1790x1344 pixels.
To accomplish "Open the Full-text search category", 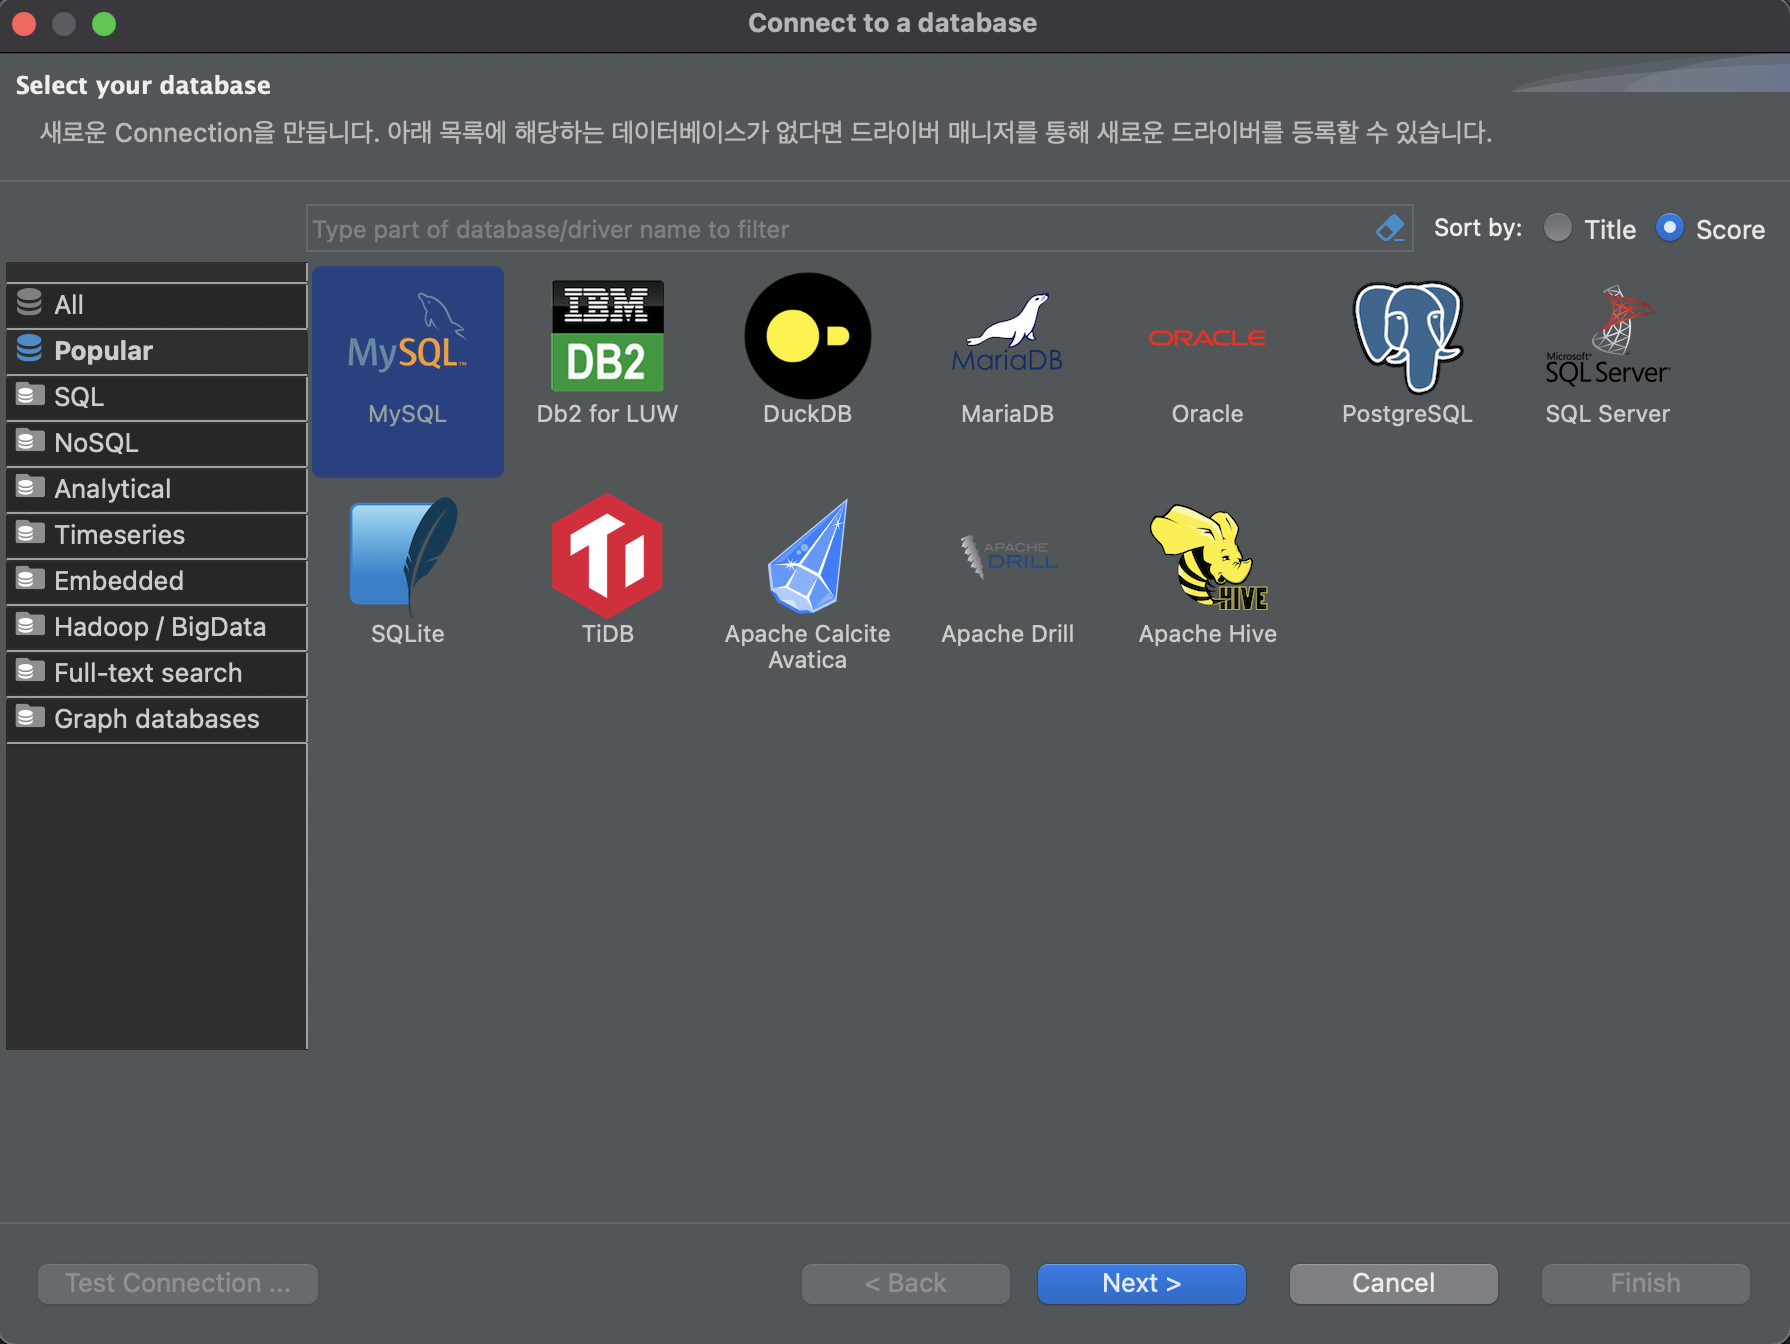I will [156, 673].
